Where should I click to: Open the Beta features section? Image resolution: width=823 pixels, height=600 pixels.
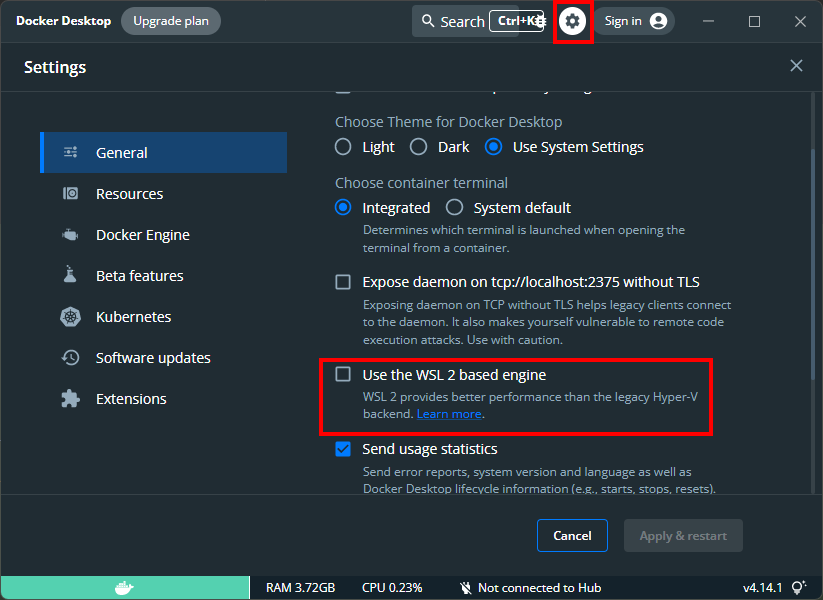[x=164, y=276]
